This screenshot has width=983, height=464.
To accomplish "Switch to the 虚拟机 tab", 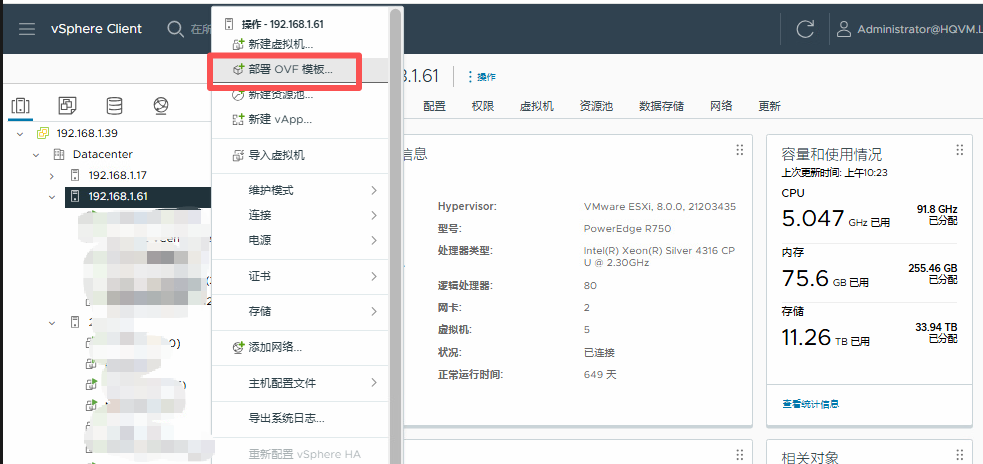I will click(x=537, y=106).
